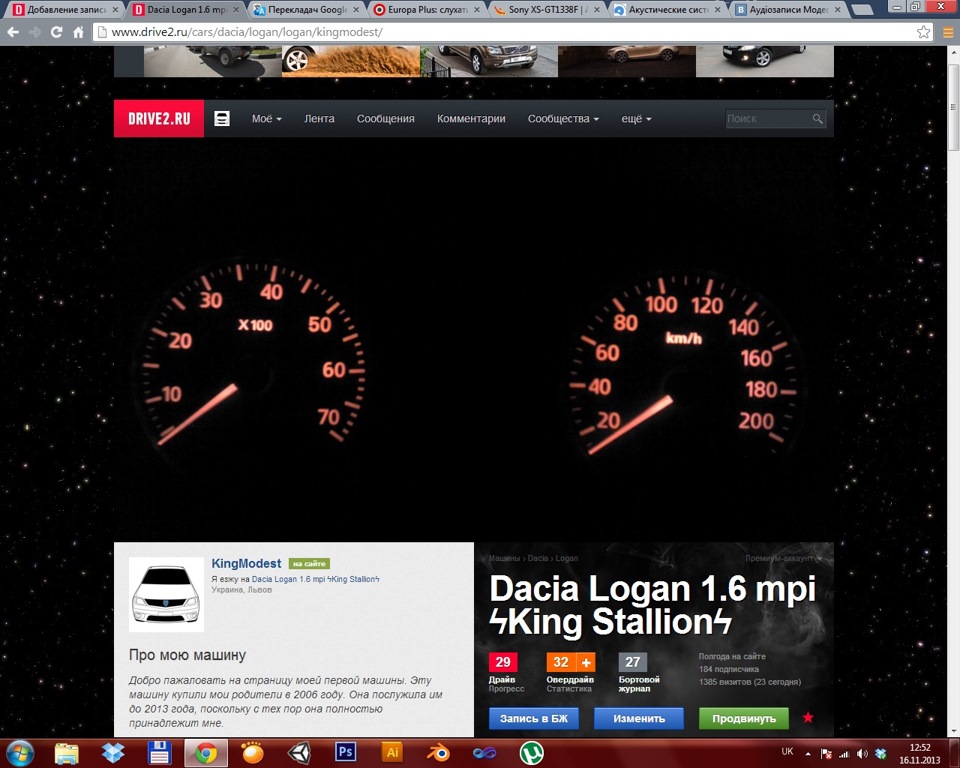Click the sand-drifting car thumbnail at top
Viewport: 960px width, 768px height.
tap(351, 61)
